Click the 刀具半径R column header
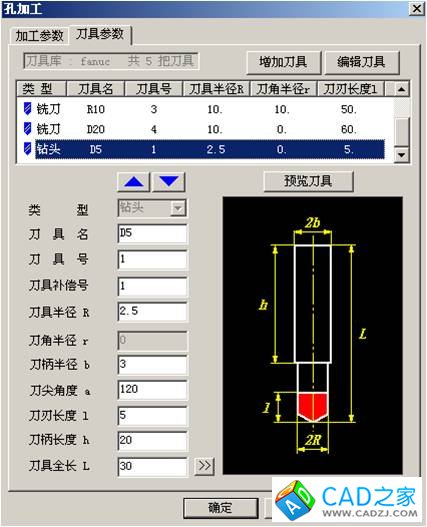Screen dimensions: 427x527 click(216, 89)
